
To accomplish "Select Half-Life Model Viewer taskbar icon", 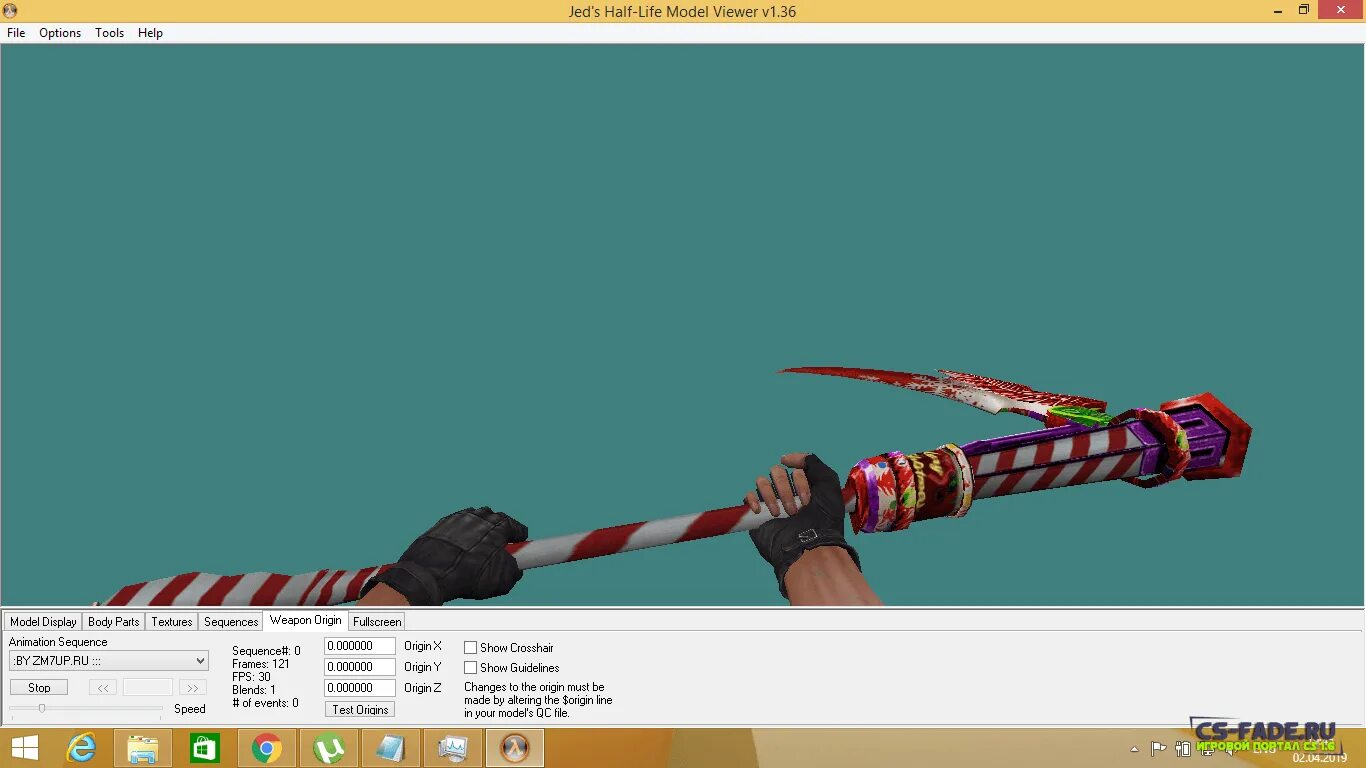I will point(515,748).
